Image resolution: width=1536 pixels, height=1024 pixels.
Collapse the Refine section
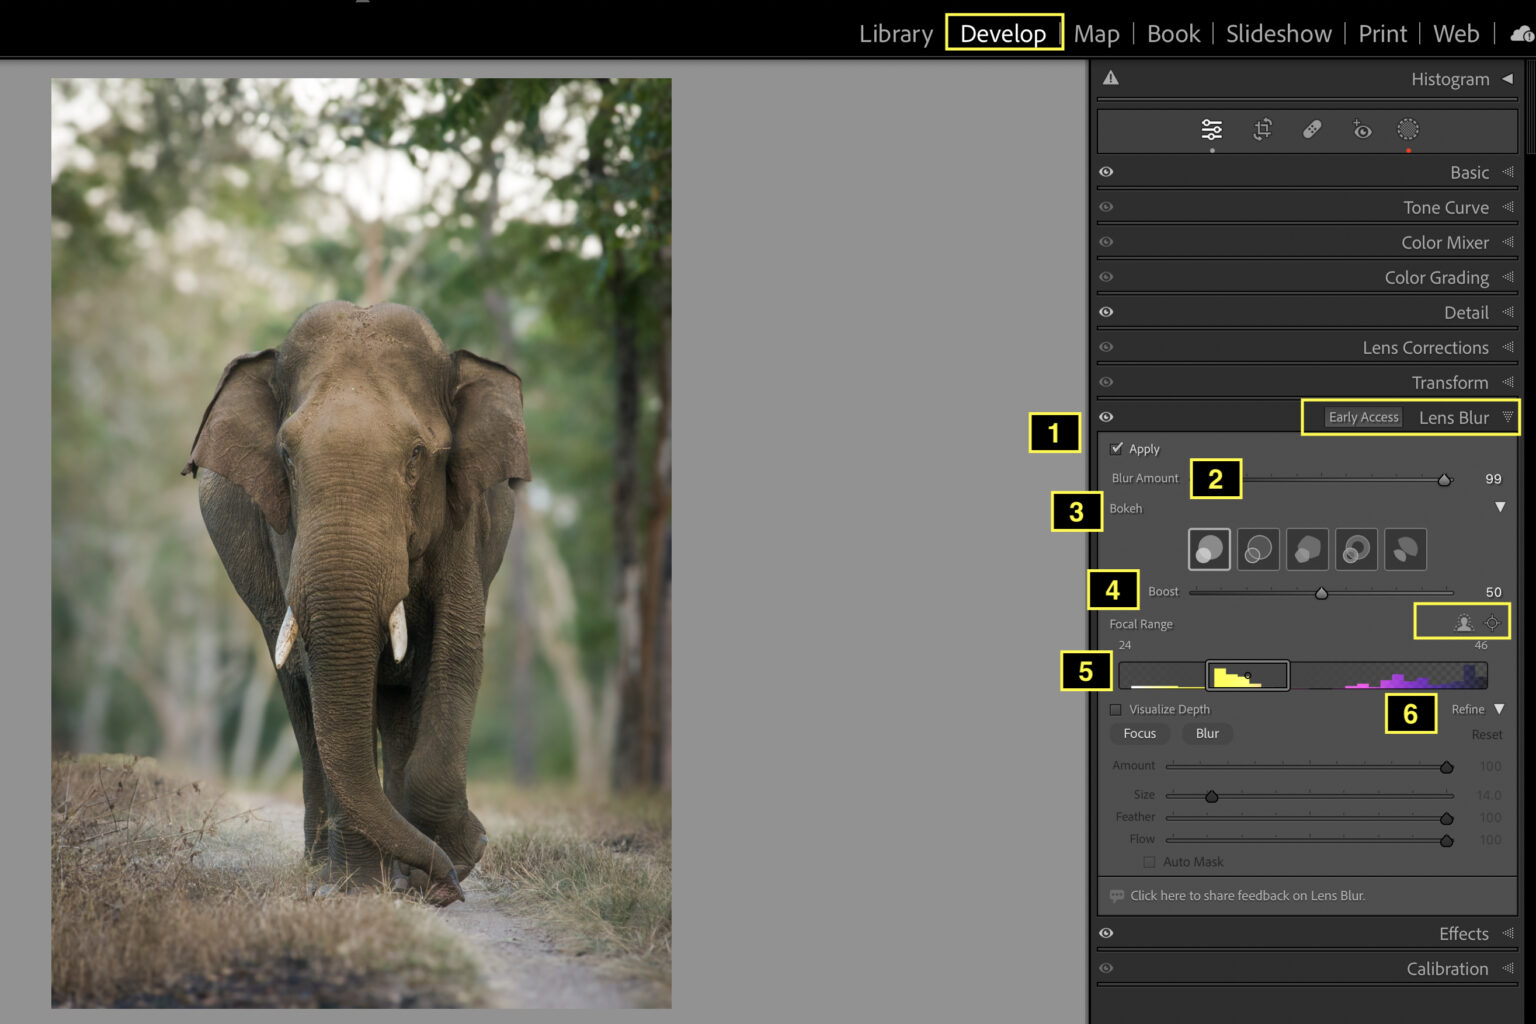[1499, 708]
